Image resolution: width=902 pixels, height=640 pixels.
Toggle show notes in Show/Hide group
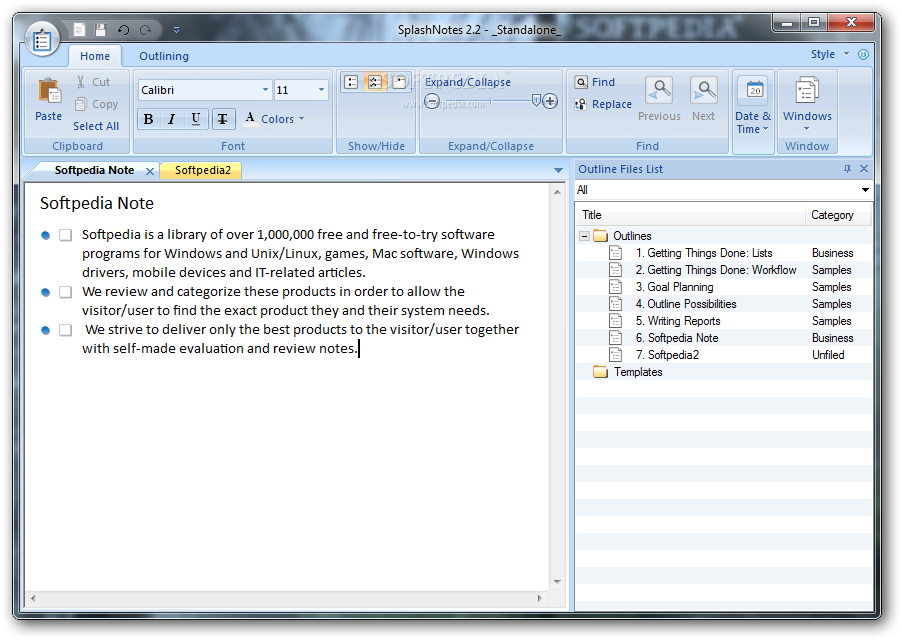point(399,82)
